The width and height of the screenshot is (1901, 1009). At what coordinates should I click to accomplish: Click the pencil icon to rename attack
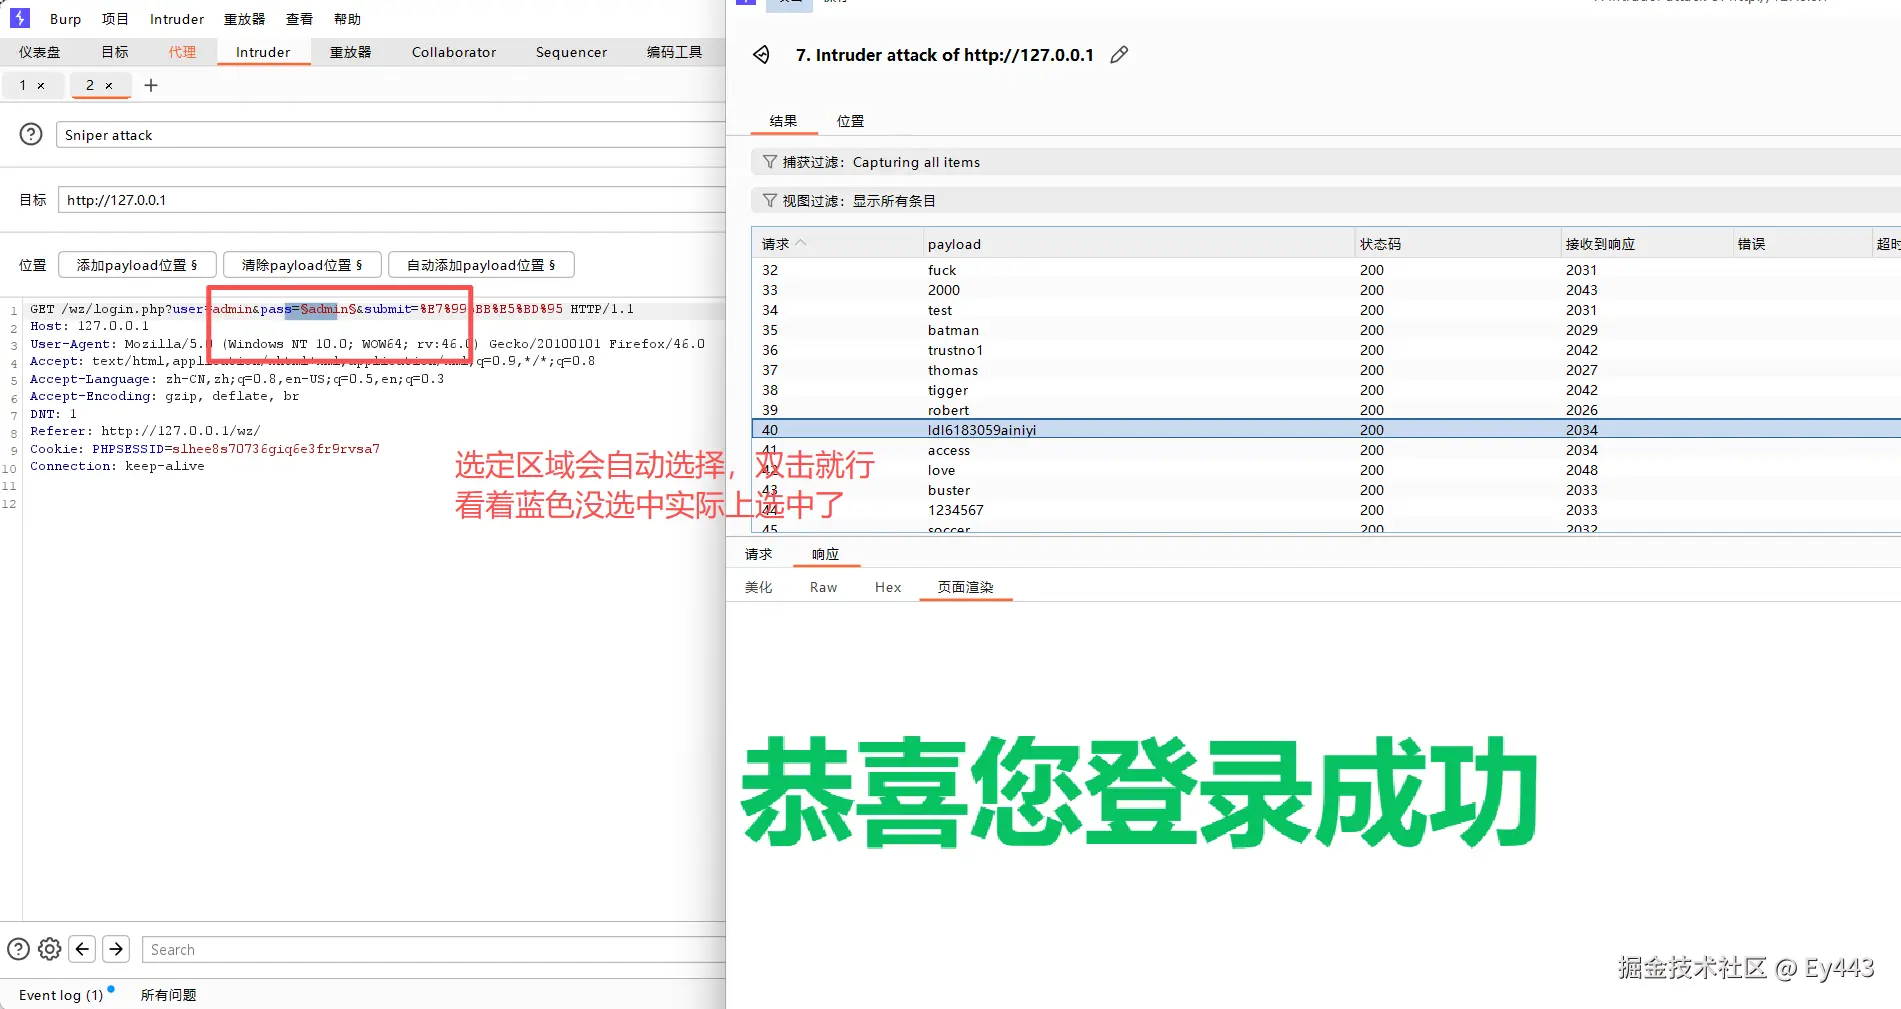[1119, 55]
